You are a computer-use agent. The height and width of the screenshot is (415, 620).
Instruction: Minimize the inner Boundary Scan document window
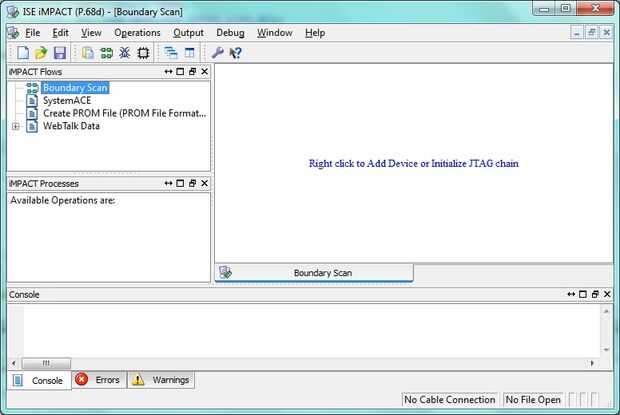pyautogui.click(x=577, y=33)
